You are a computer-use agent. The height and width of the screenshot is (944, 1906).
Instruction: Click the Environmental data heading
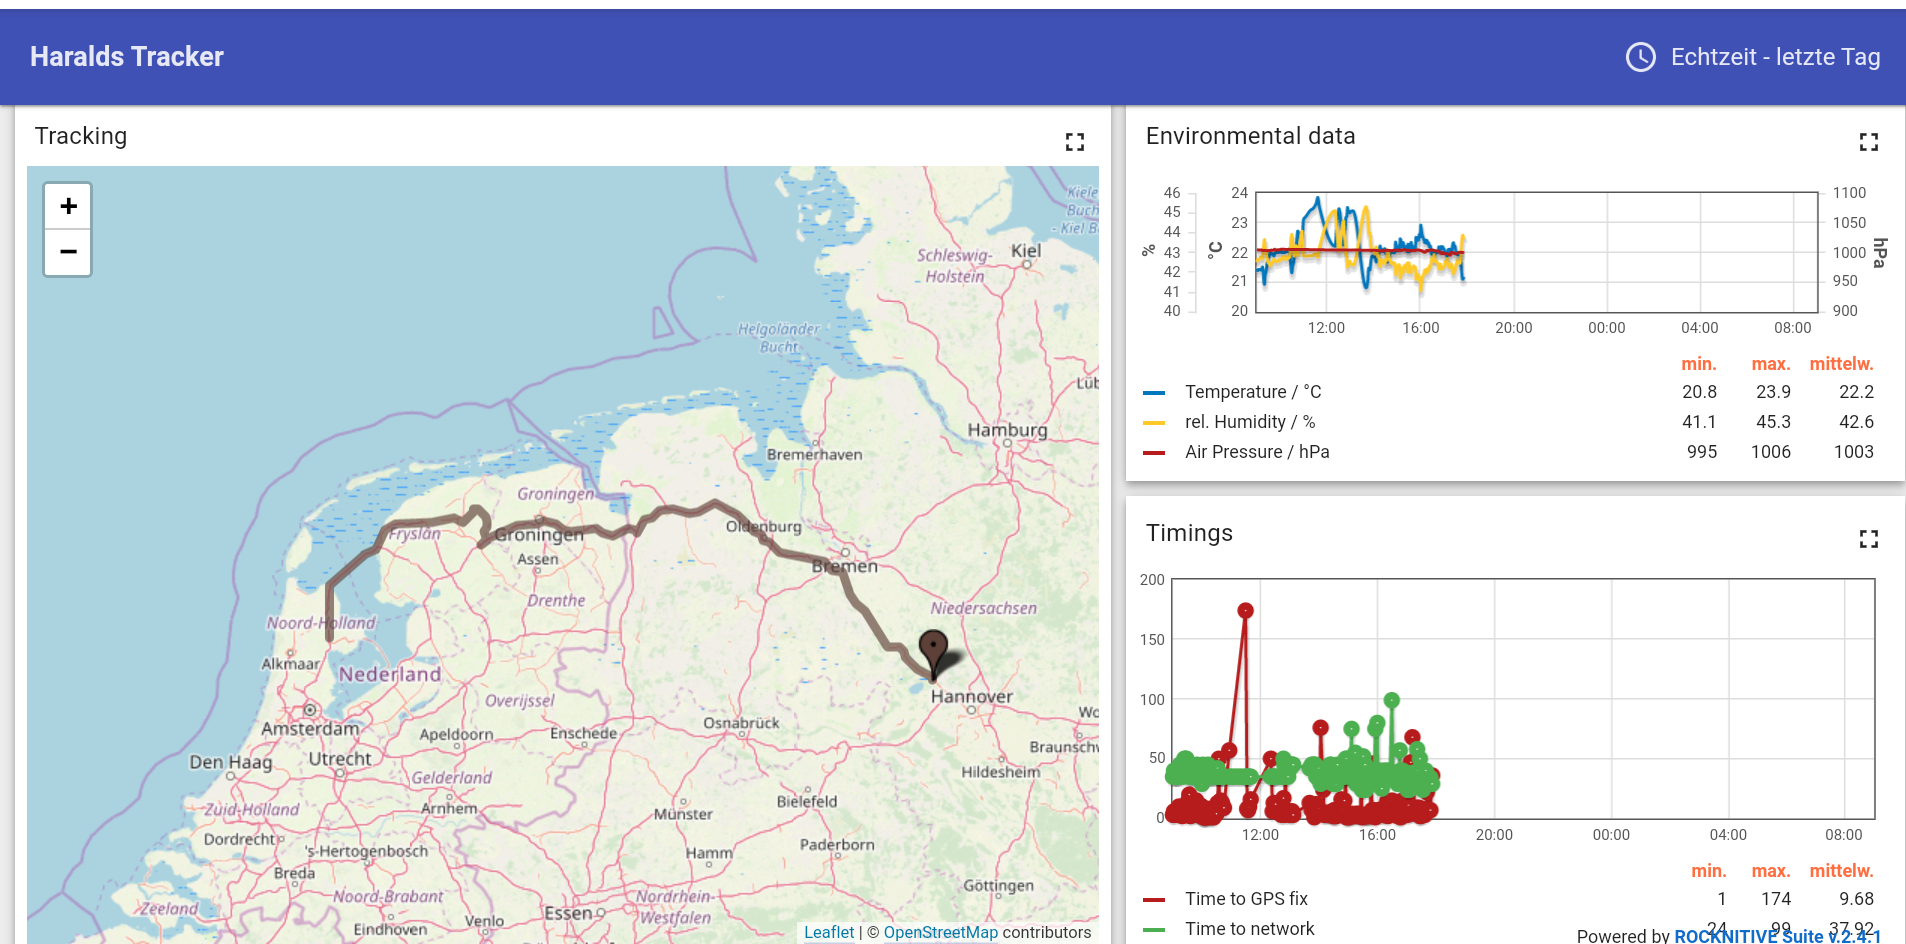(1250, 136)
